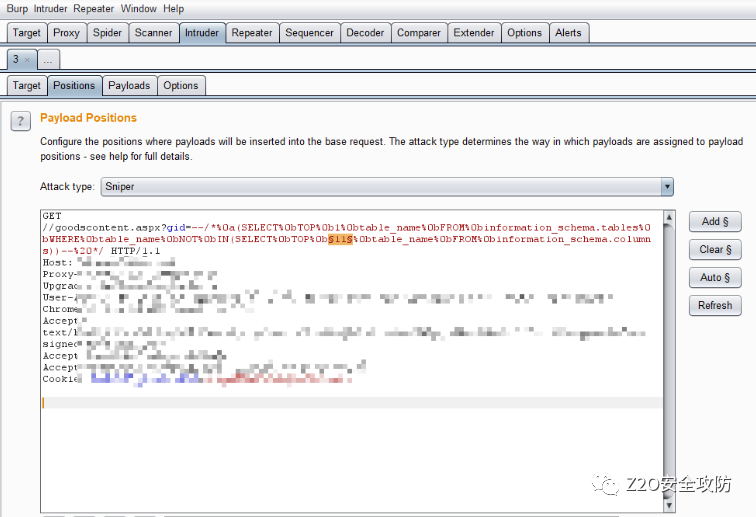Select the Positions sub-tab
The height and width of the screenshot is (517, 756).
pos(74,85)
